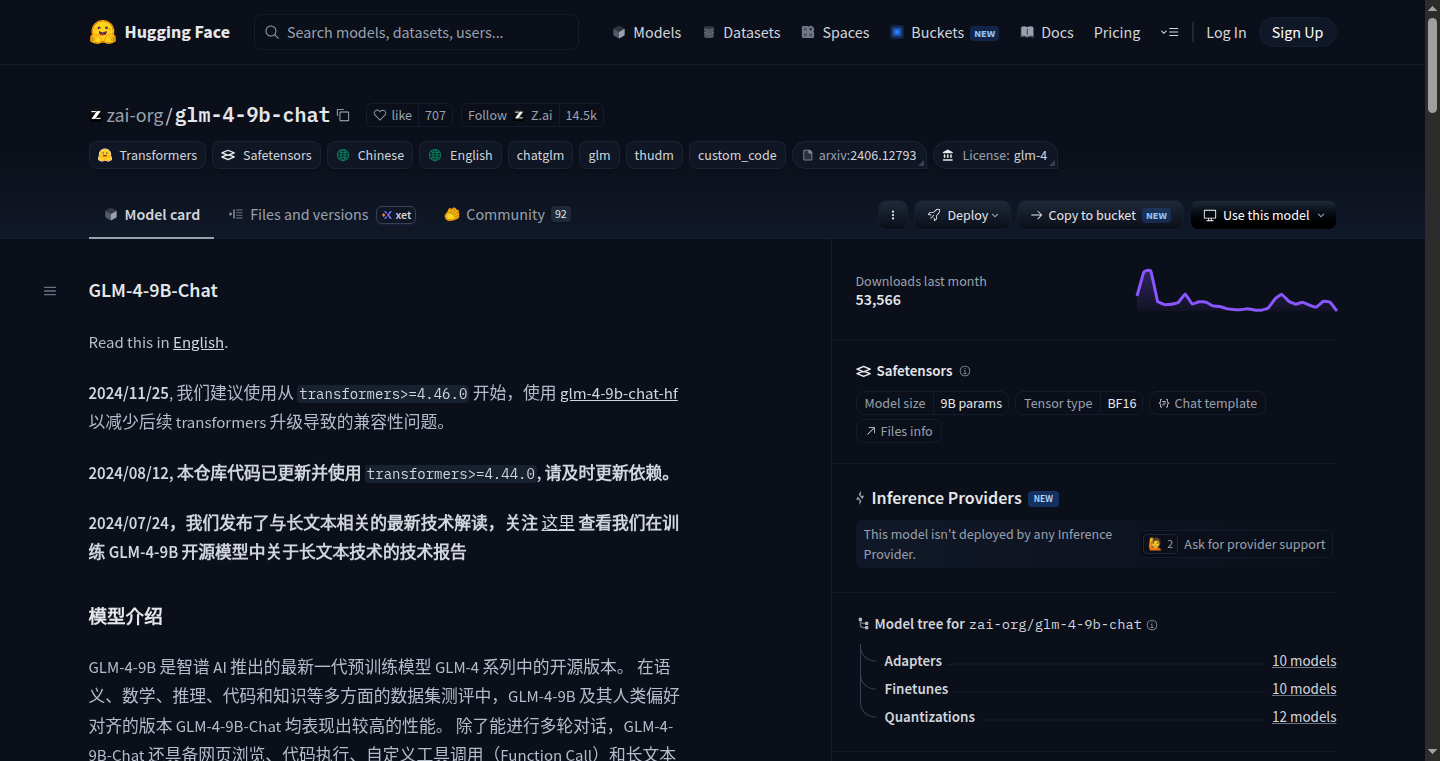Open Files info button
This screenshot has height=761, width=1440.
pos(899,431)
